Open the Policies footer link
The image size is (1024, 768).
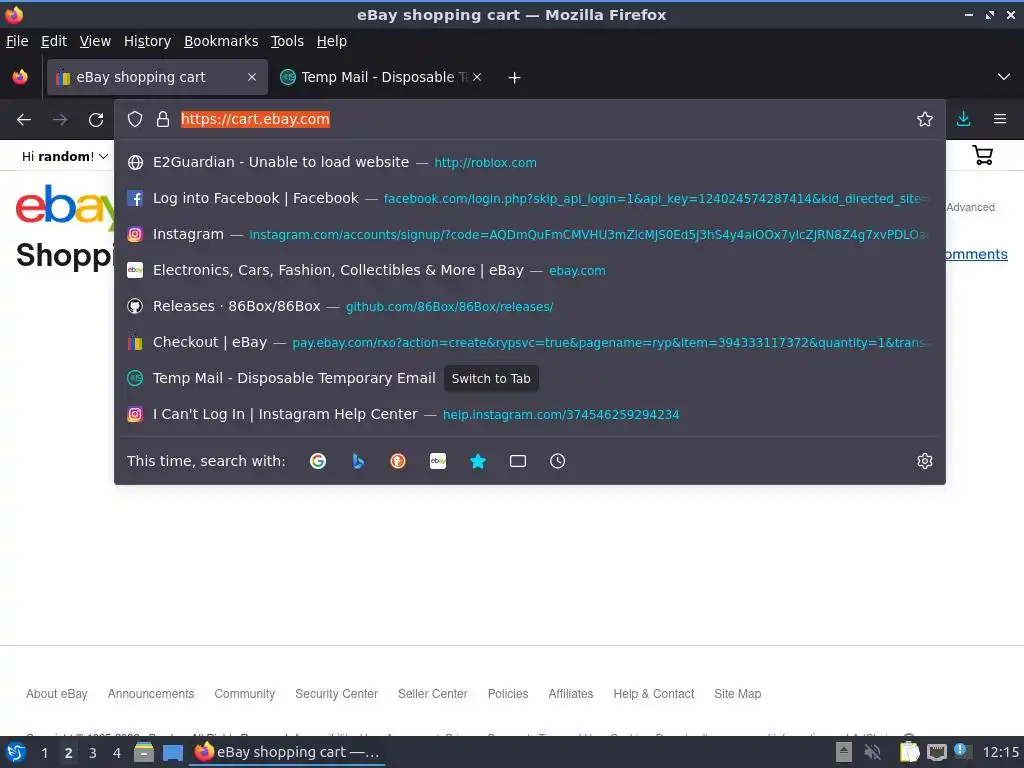508,694
